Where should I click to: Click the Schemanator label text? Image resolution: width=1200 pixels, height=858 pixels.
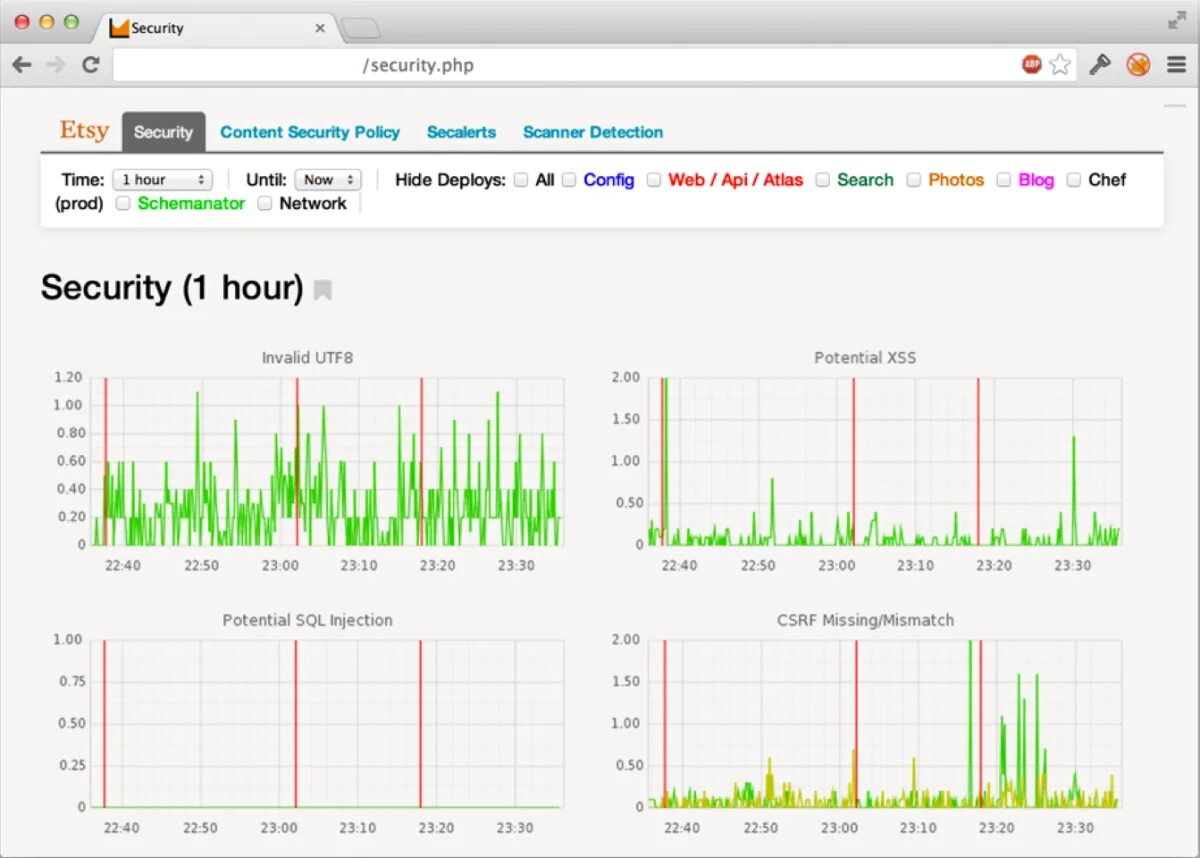click(191, 203)
